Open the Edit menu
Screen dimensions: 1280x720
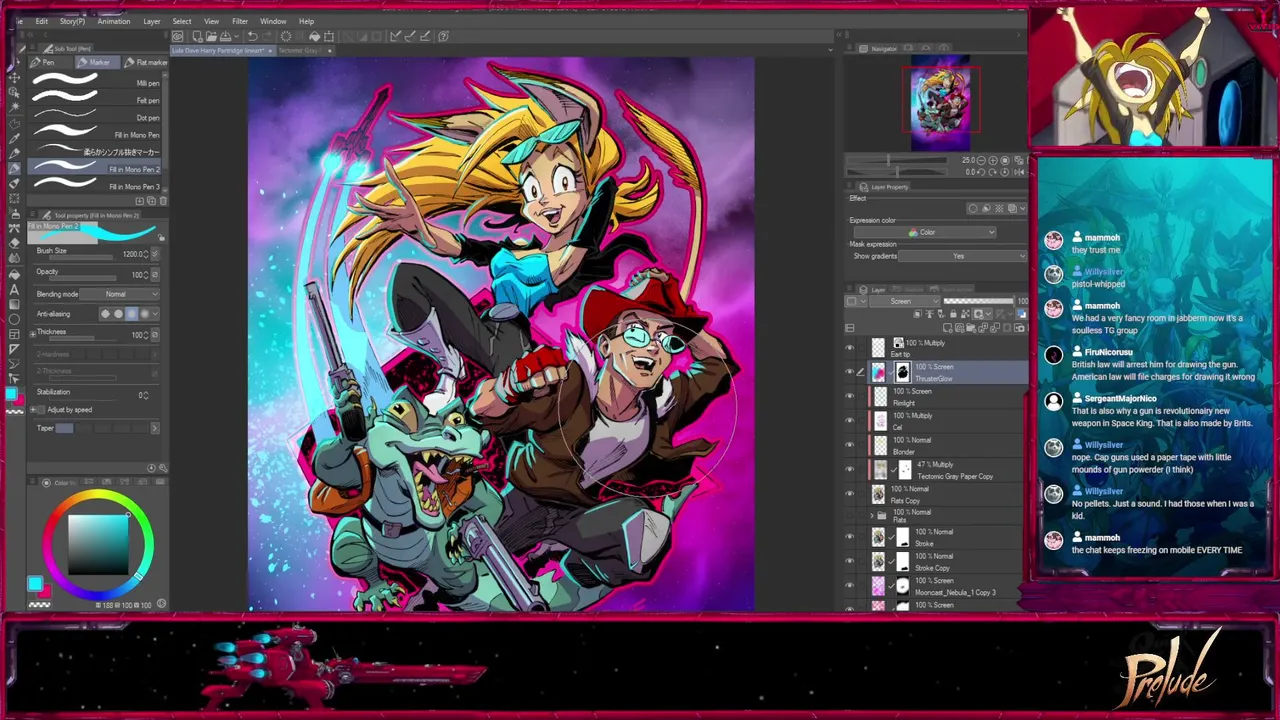(41, 21)
